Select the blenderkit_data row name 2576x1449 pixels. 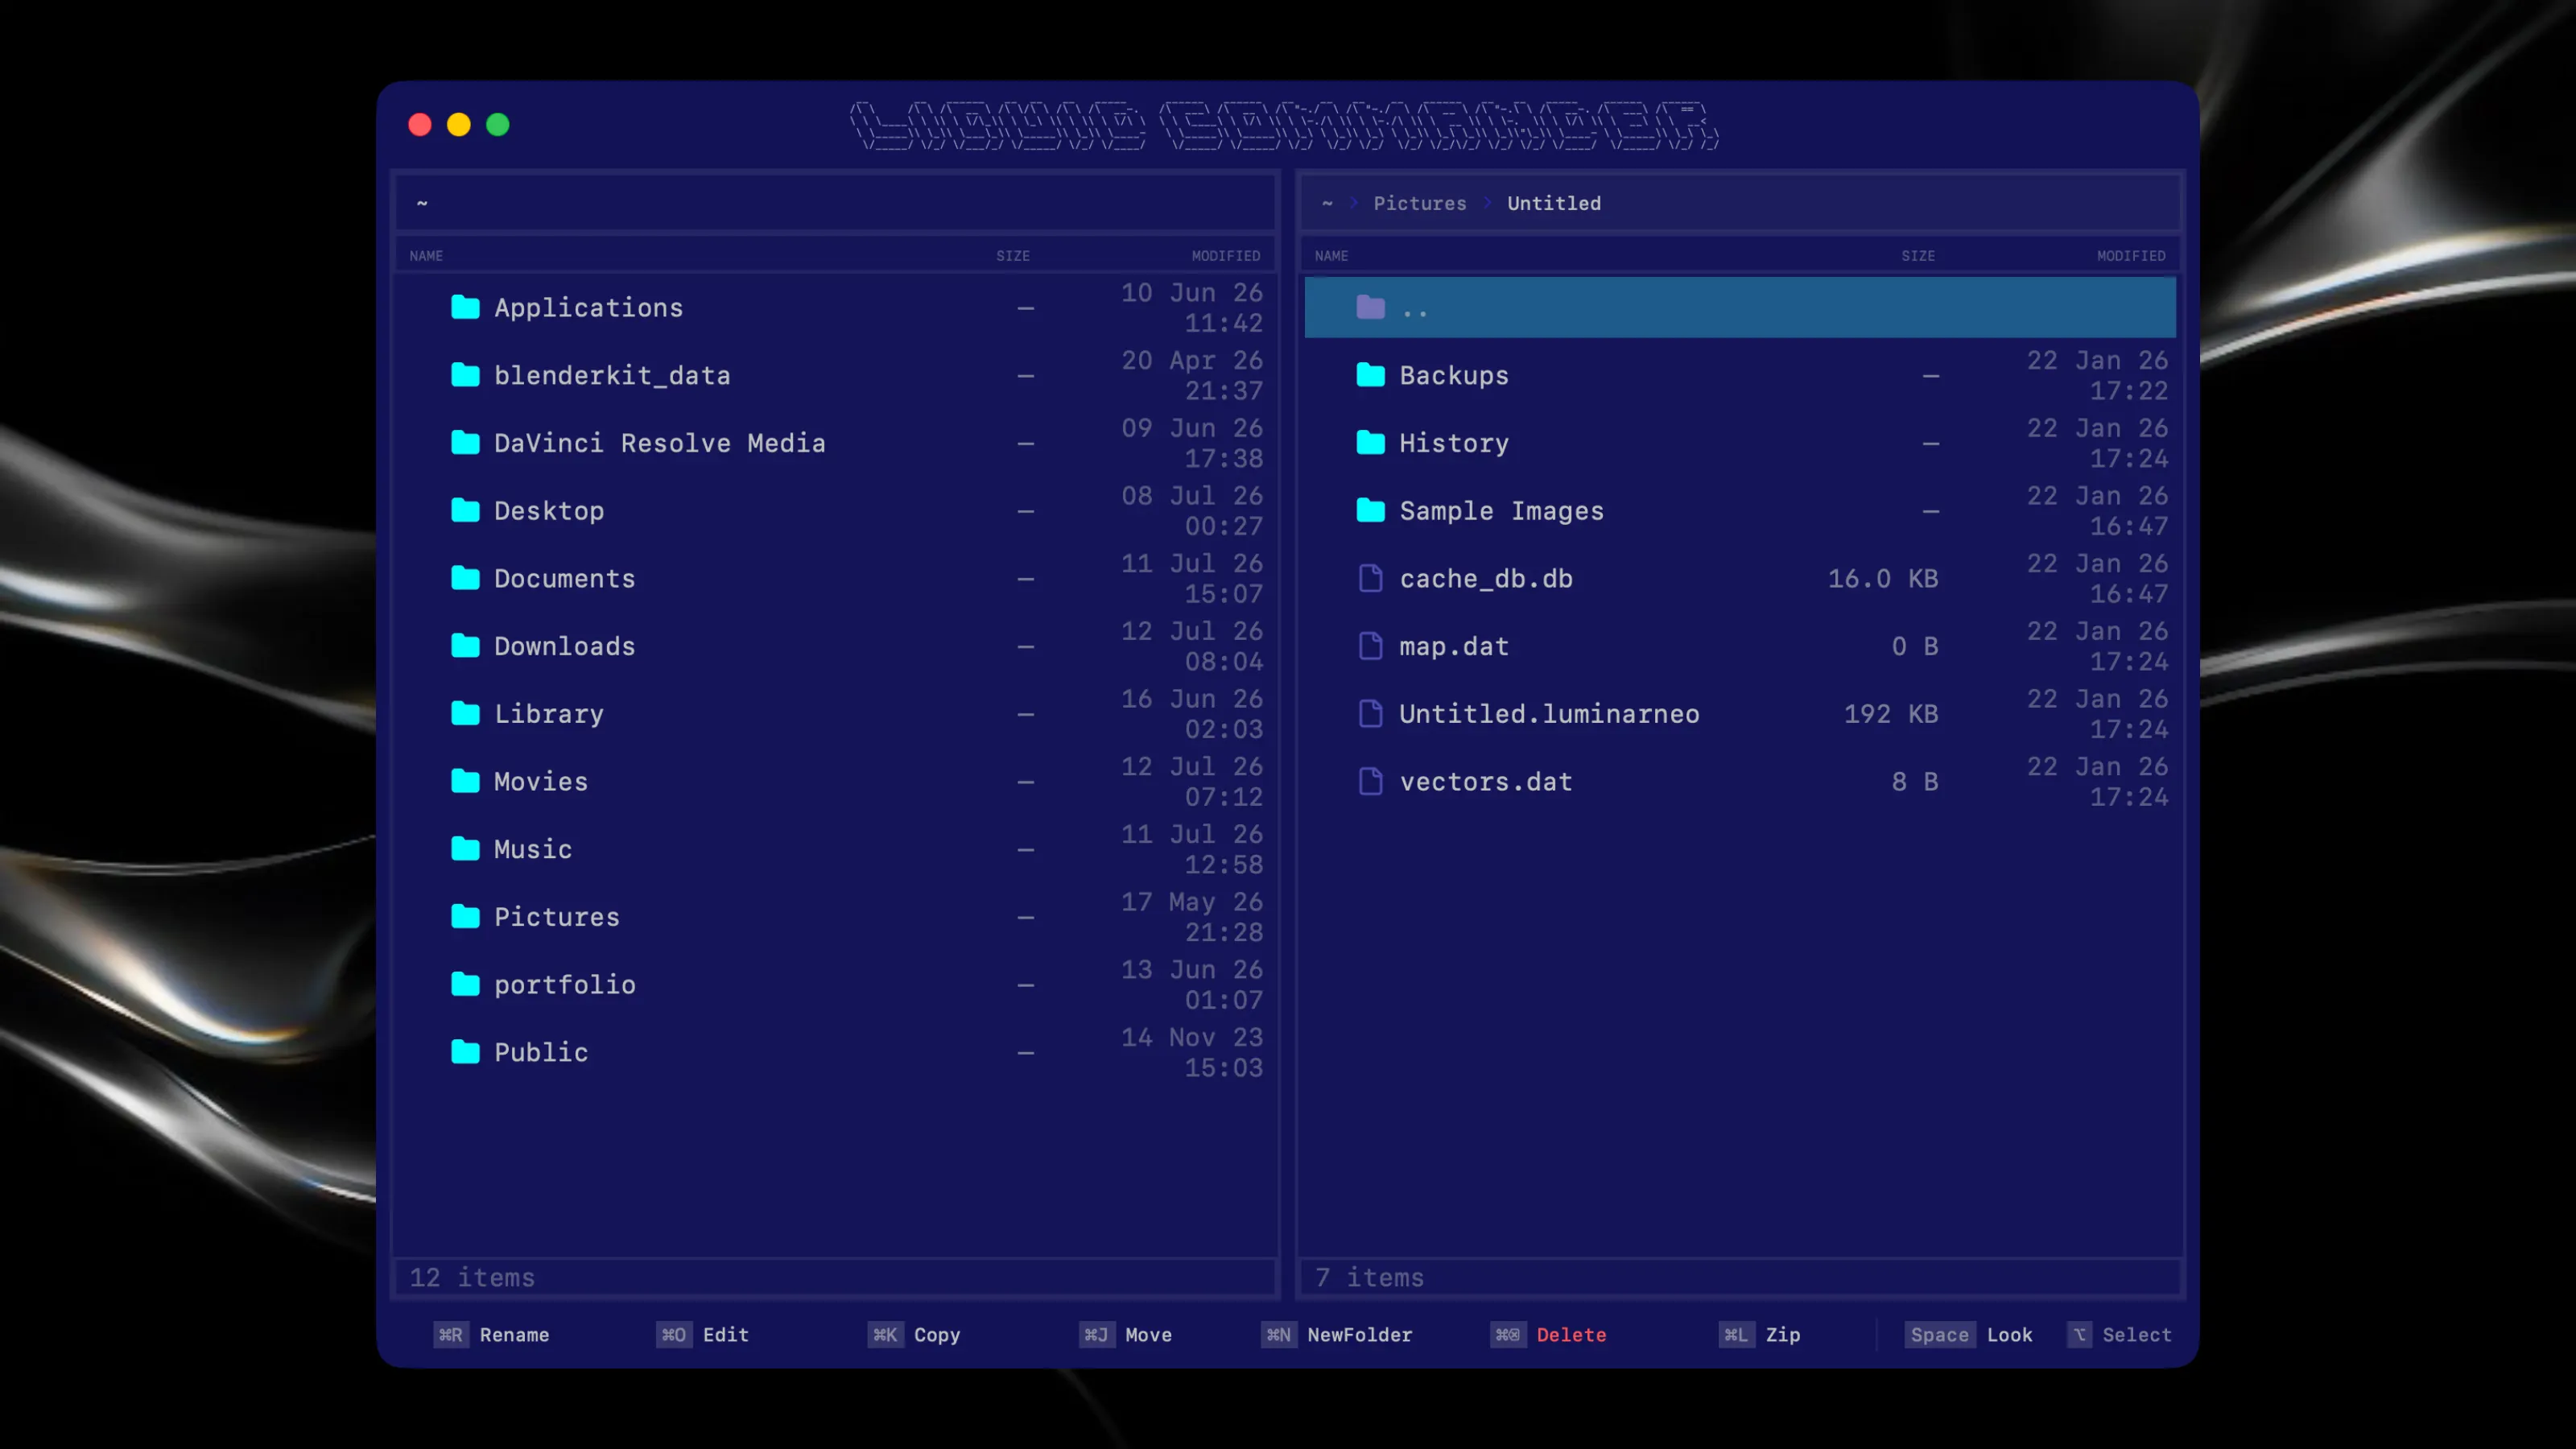(612, 376)
